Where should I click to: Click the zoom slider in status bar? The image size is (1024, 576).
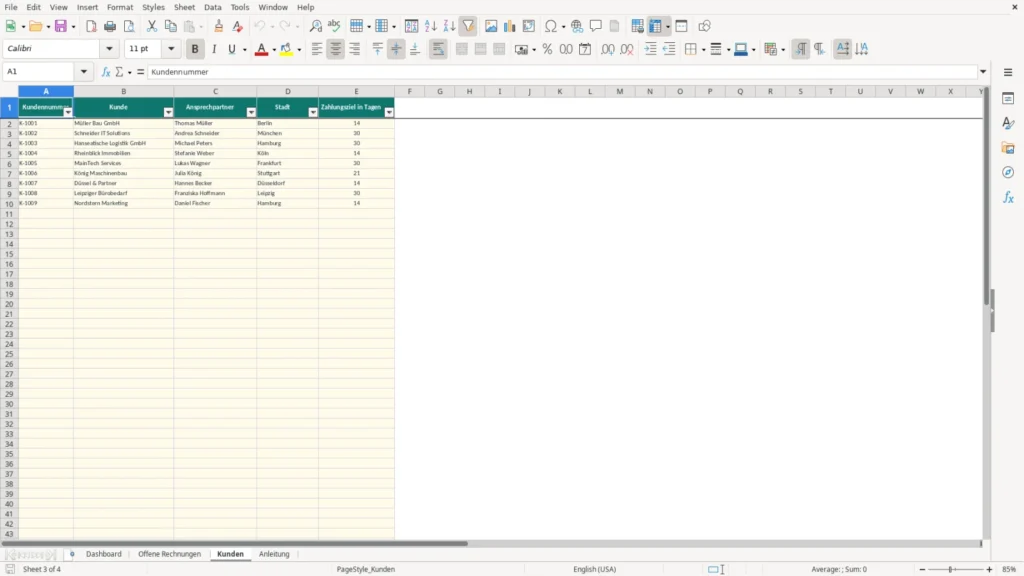955,569
